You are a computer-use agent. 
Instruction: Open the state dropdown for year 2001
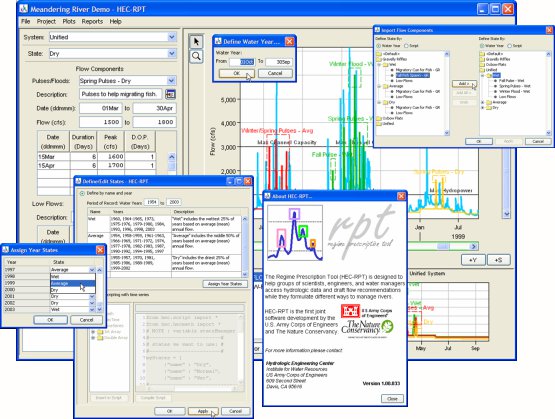(92, 296)
